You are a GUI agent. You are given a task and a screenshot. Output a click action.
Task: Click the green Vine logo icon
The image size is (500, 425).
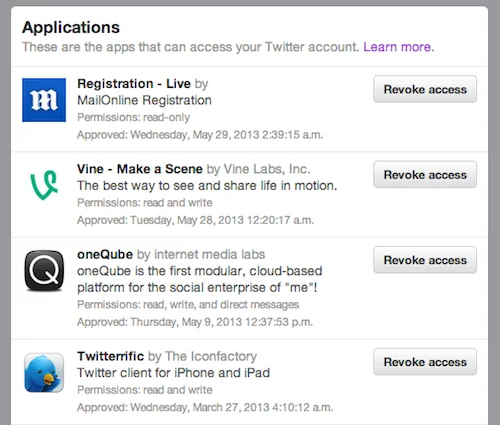click(44, 185)
